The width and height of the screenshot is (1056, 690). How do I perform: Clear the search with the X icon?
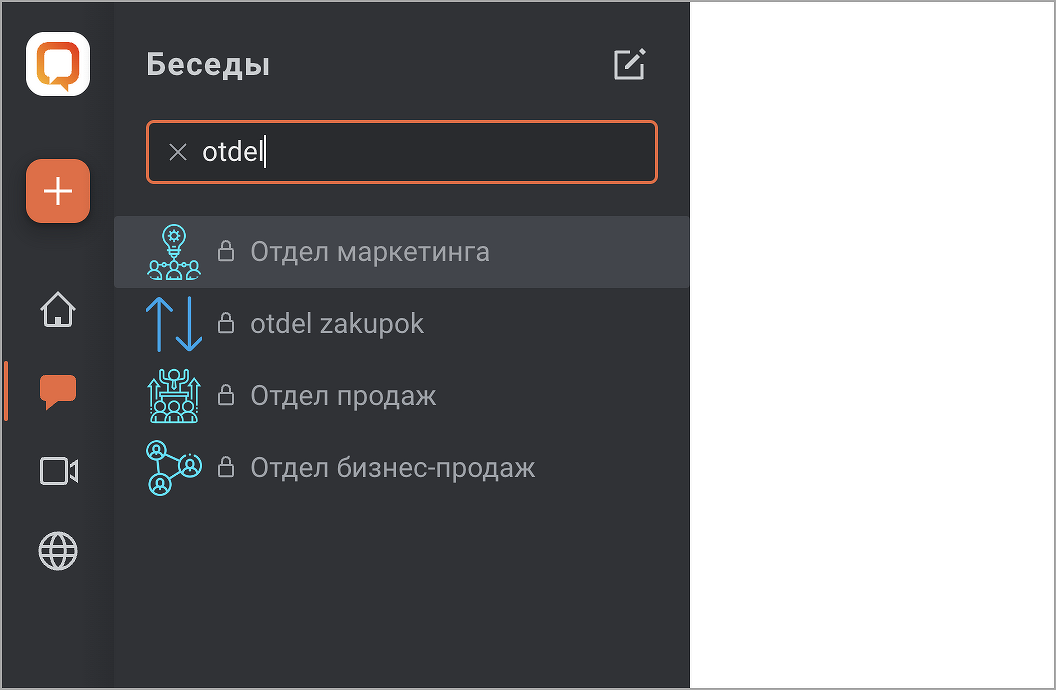click(178, 152)
